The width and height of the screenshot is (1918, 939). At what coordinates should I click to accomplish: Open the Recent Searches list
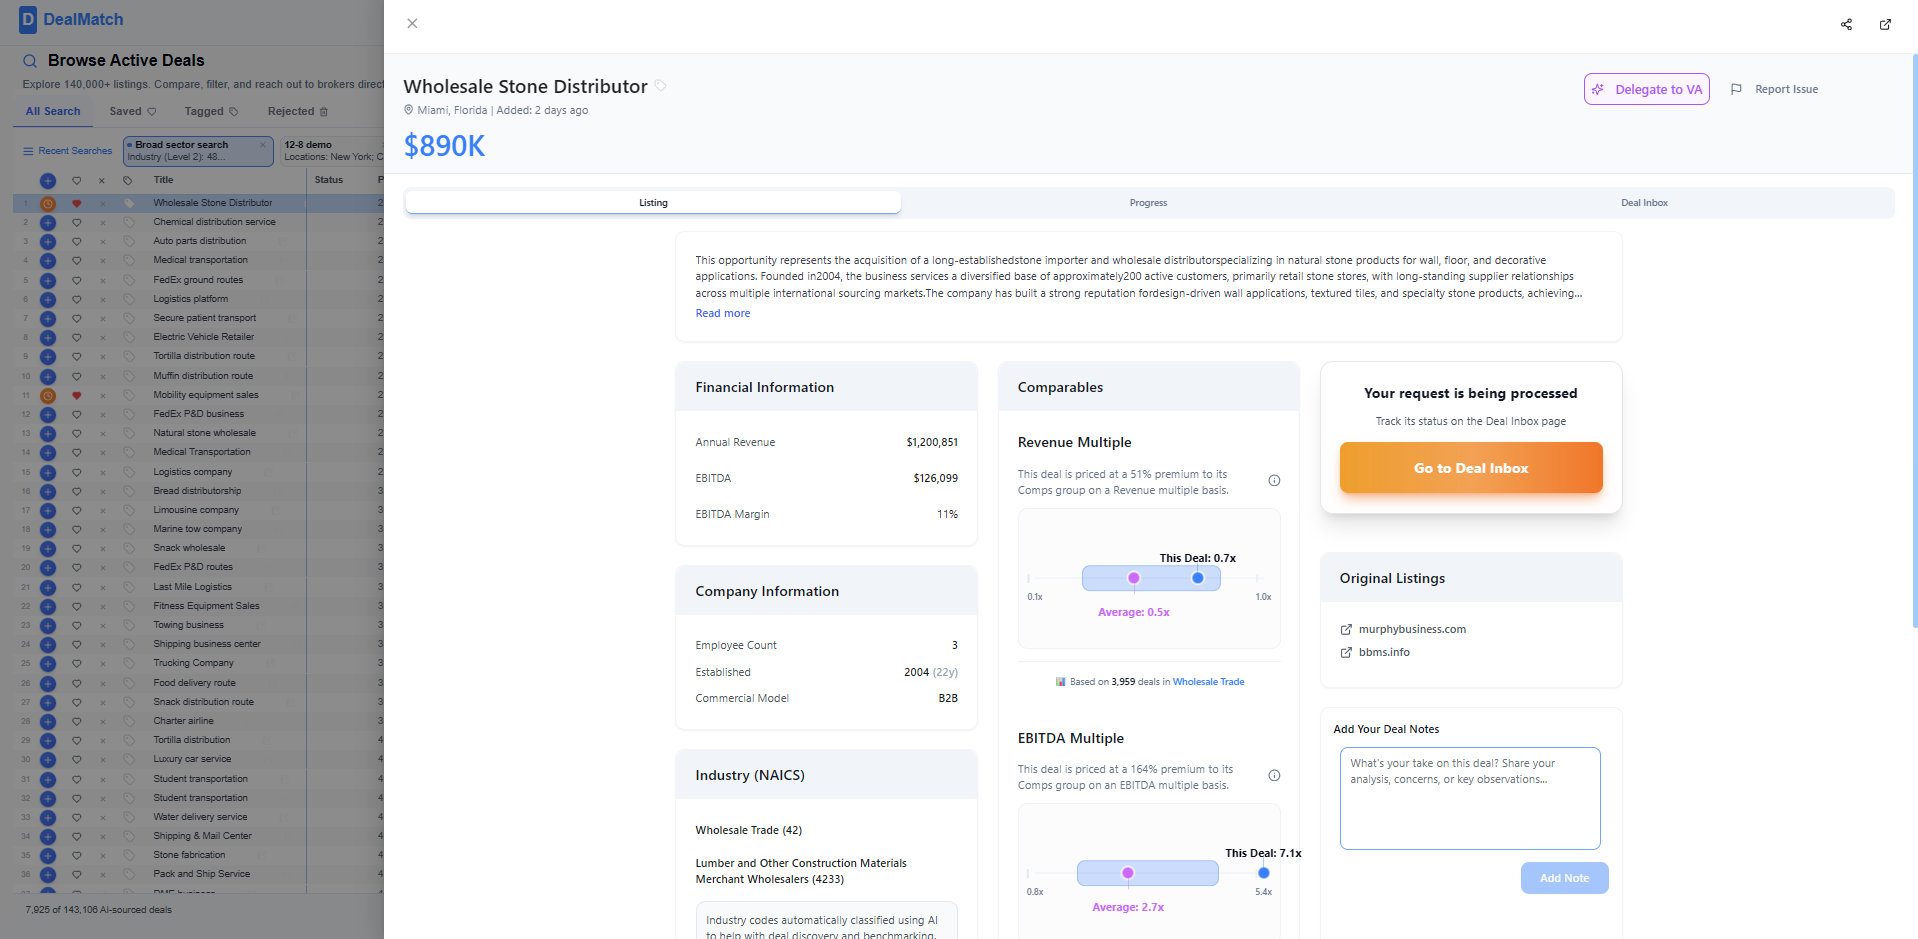[x=68, y=151]
